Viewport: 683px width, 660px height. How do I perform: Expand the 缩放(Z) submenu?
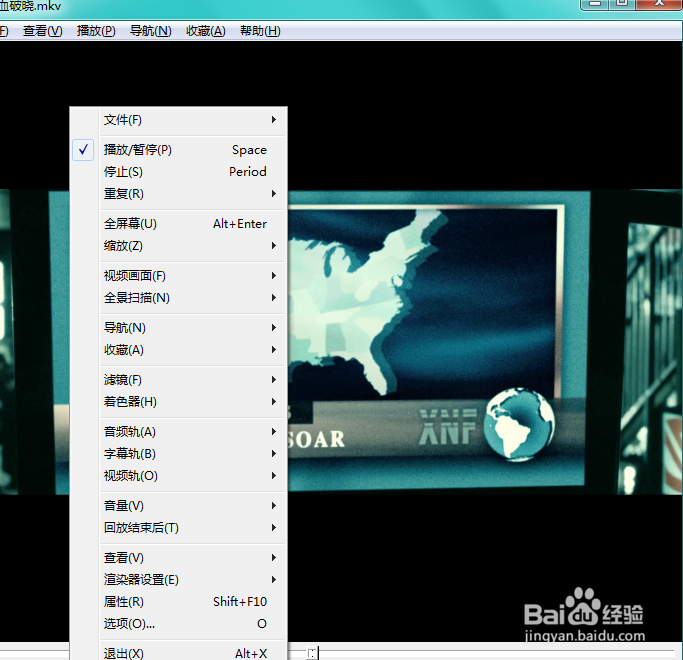pyautogui.click(x=178, y=246)
